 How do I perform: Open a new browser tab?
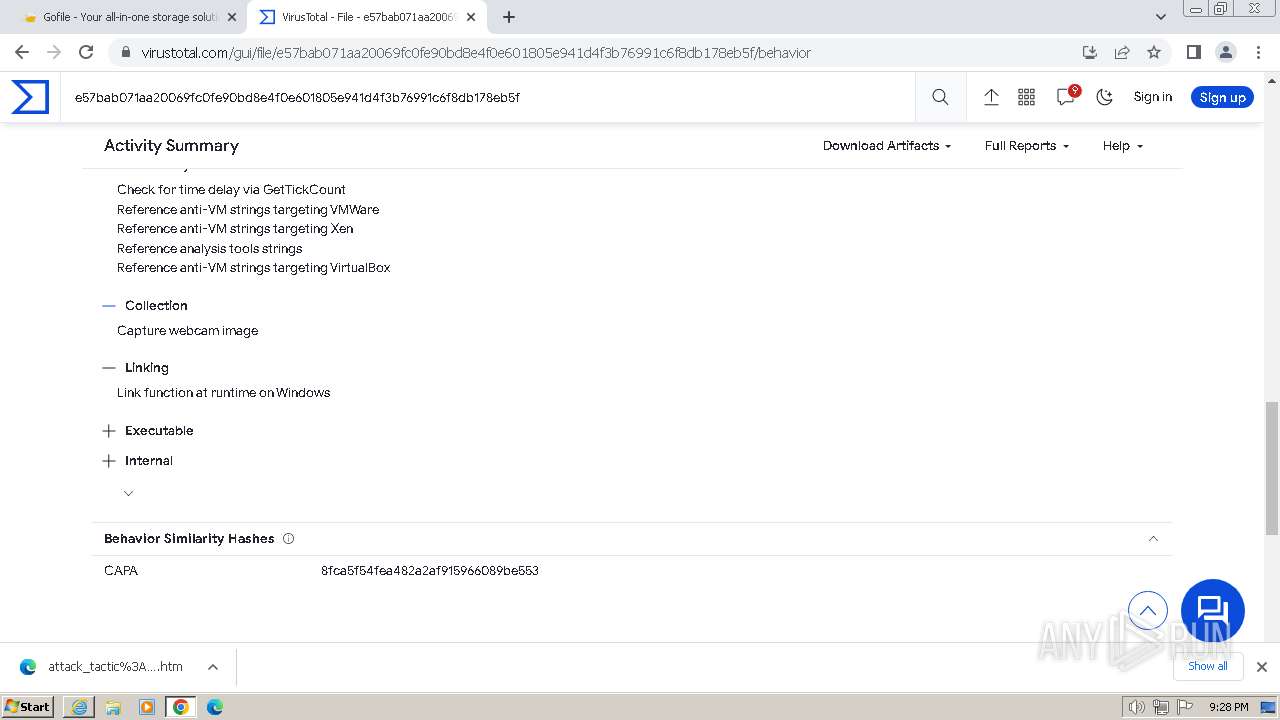pos(509,17)
